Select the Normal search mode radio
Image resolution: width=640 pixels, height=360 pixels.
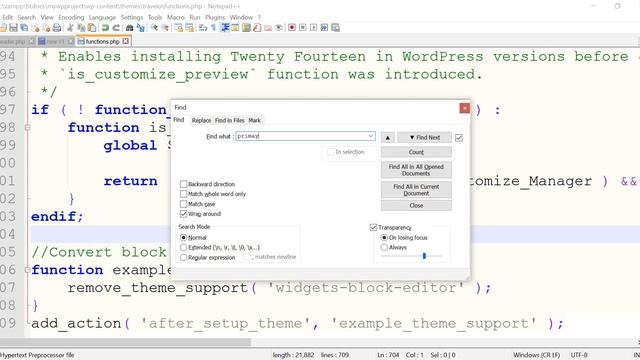coord(184,238)
